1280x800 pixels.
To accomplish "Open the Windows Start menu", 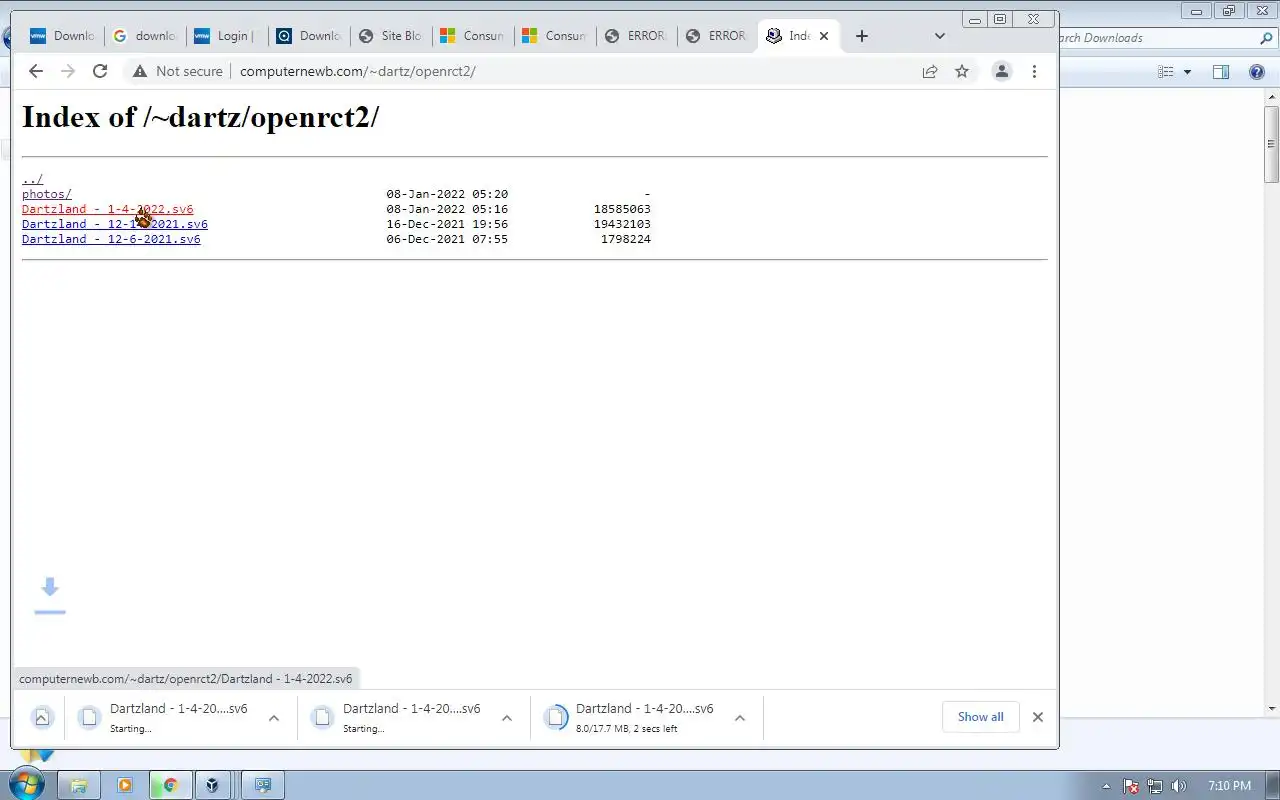I will (27, 785).
